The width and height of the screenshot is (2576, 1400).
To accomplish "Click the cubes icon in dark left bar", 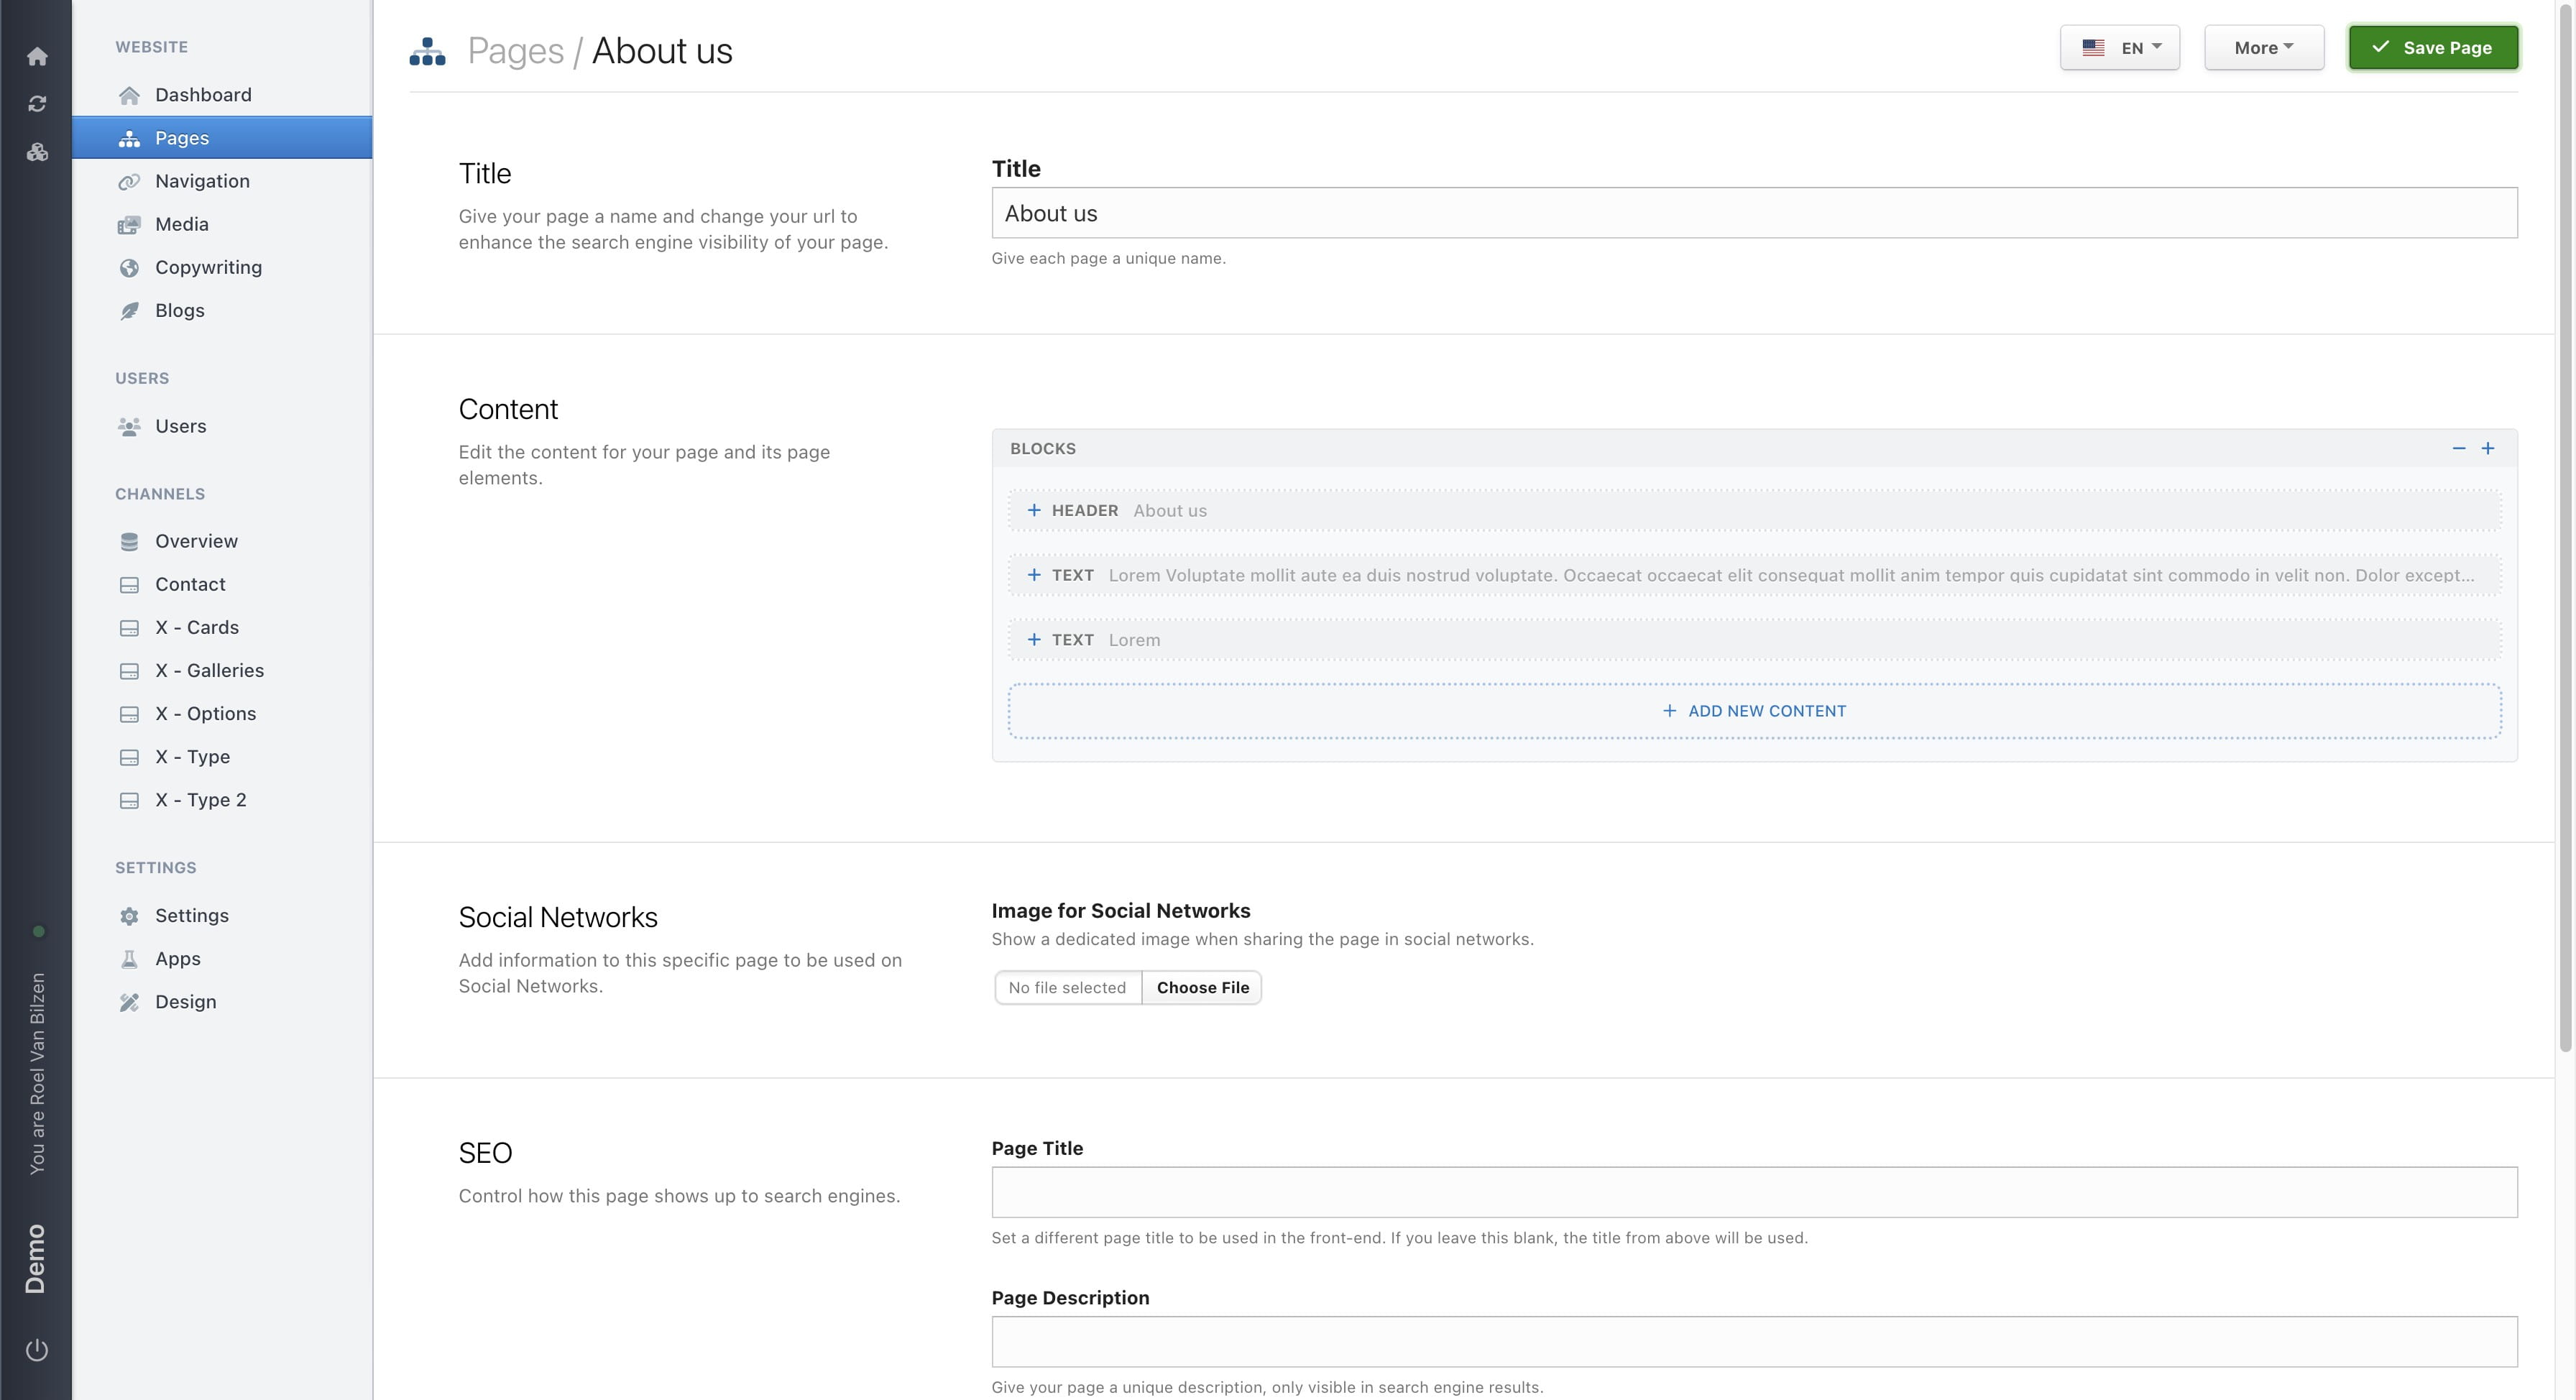I will [37, 152].
